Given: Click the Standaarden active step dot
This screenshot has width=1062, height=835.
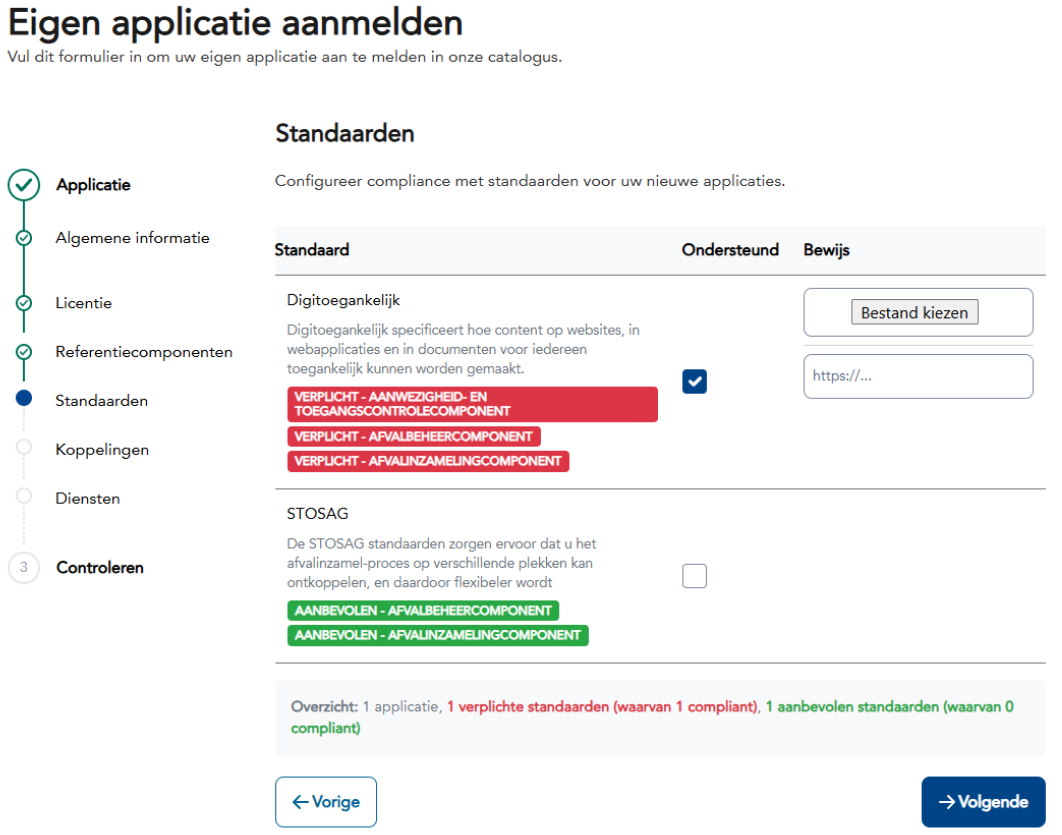Looking at the screenshot, I should point(24,399).
